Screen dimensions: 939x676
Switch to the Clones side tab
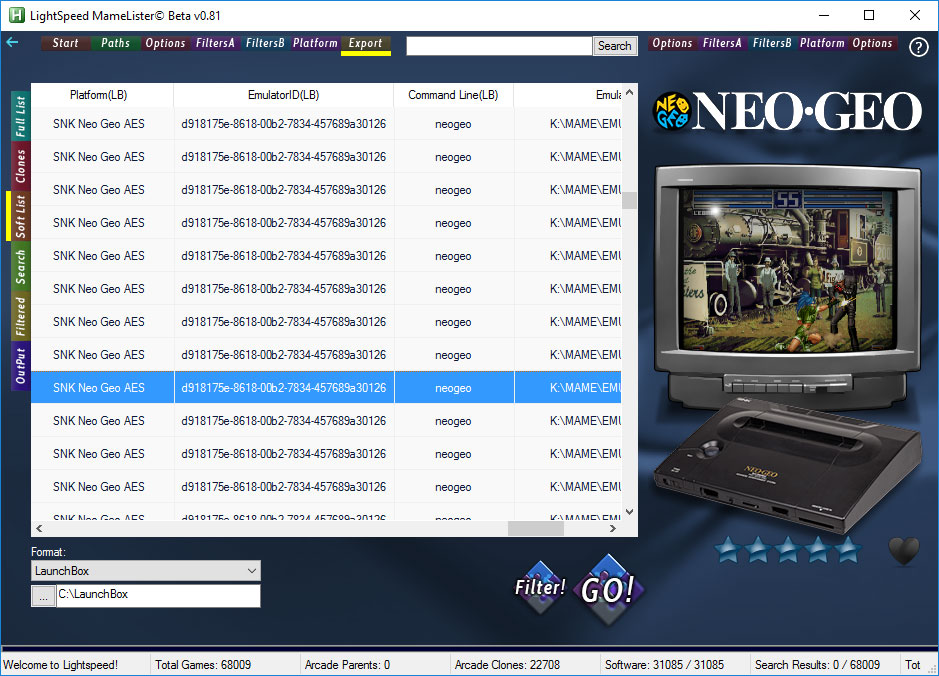pyautogui.click(x=20, y=166)
